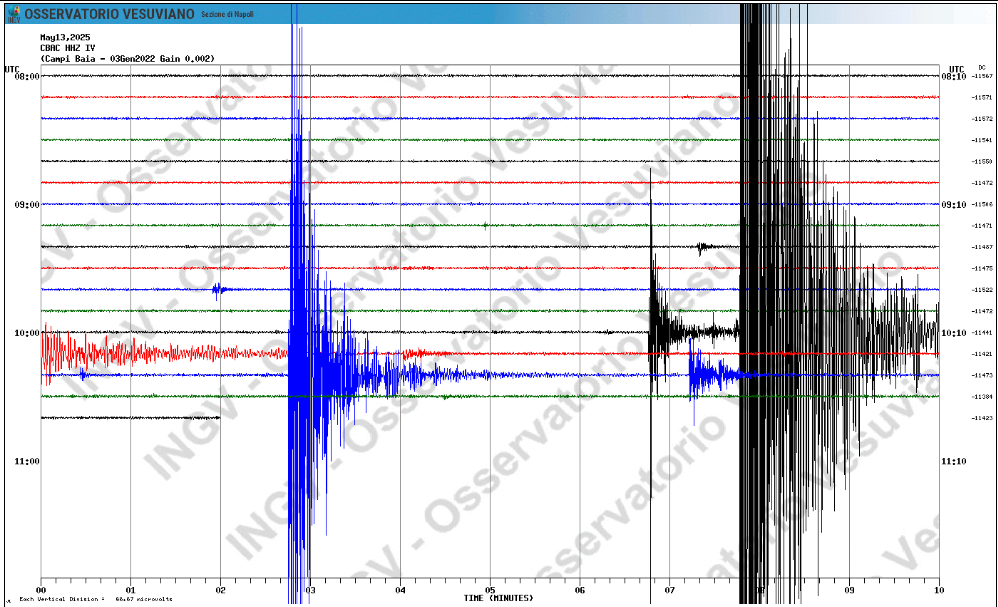
Task: Click '(Campi Baia - 03Gen2022 Gain 0.002)' line
Action: click(x=127, y=59)
